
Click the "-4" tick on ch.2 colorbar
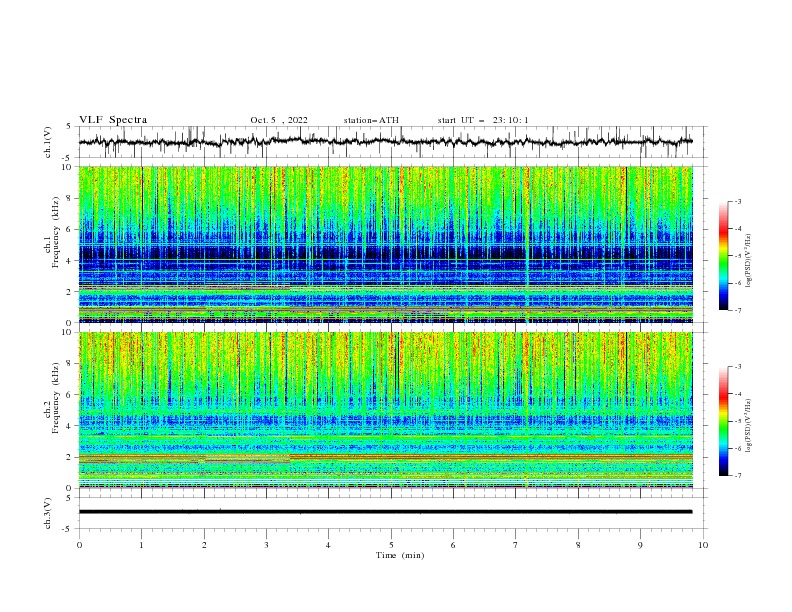tap(737, 394)
